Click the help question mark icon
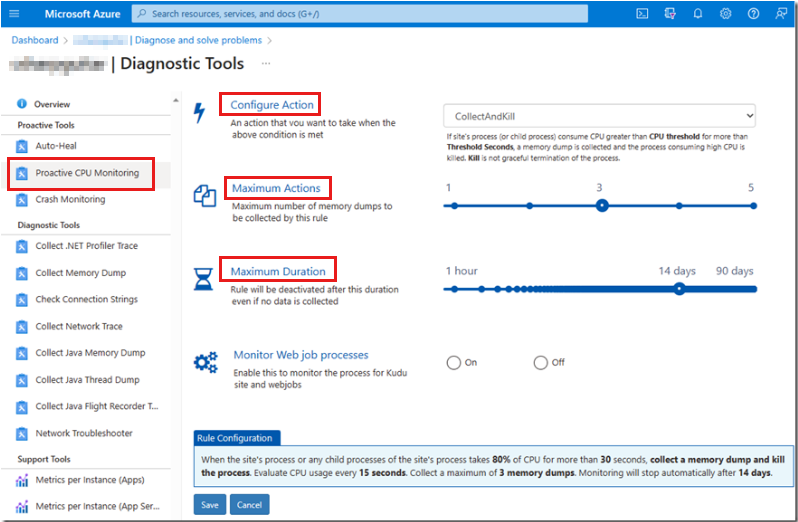The width and height of the screenshot is (798, 522). 753,14
